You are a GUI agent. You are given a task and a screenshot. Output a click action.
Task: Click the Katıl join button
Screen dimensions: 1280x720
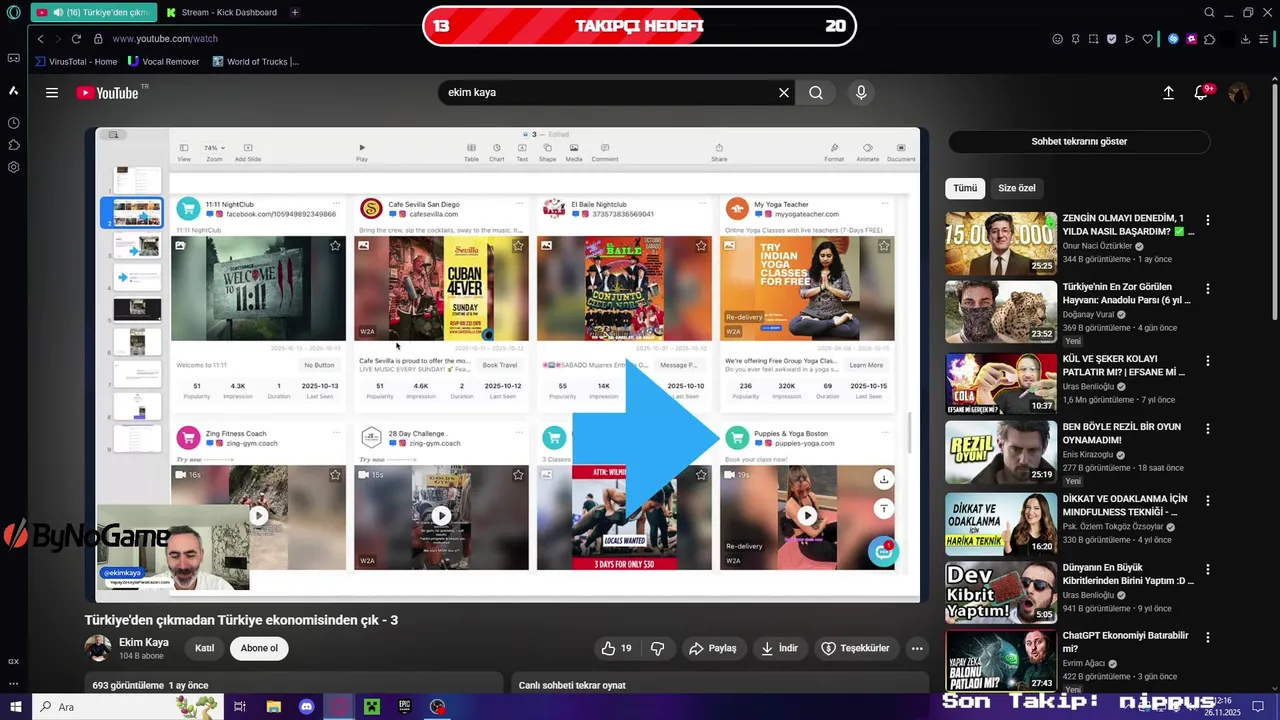coord(205,648)
